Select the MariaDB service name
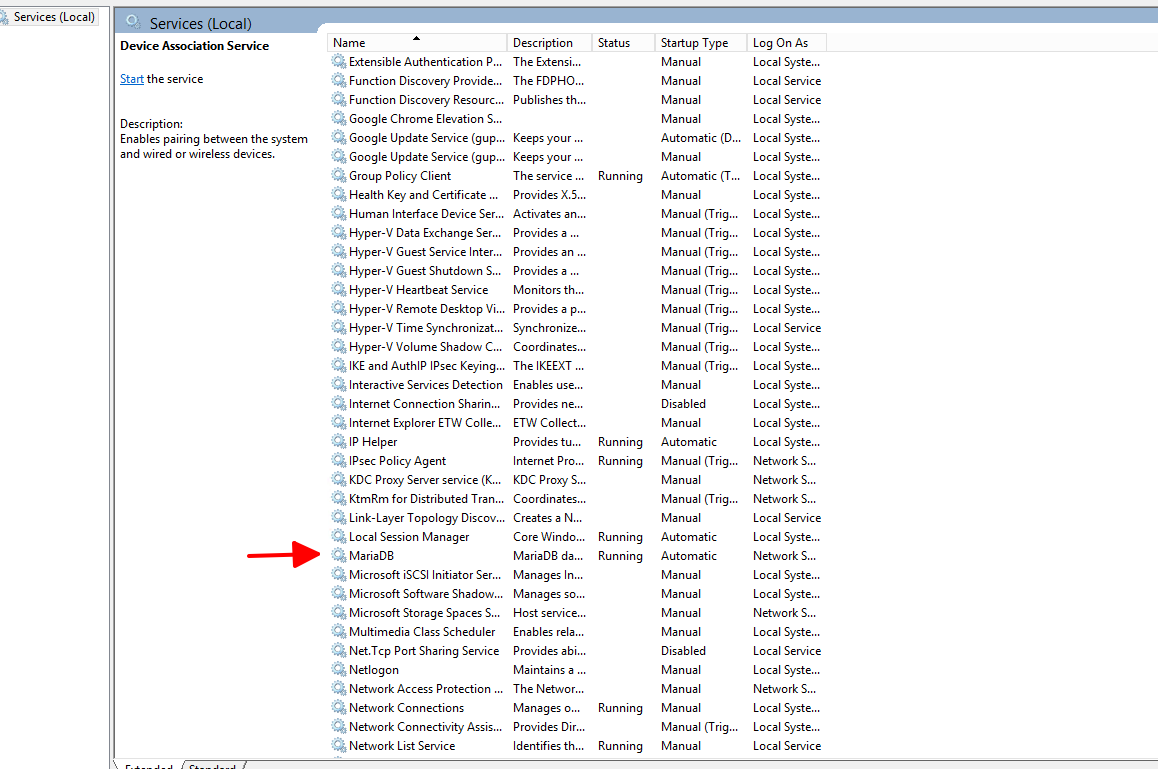Viewport: 1158px width, 769px height. coord(371,556)
